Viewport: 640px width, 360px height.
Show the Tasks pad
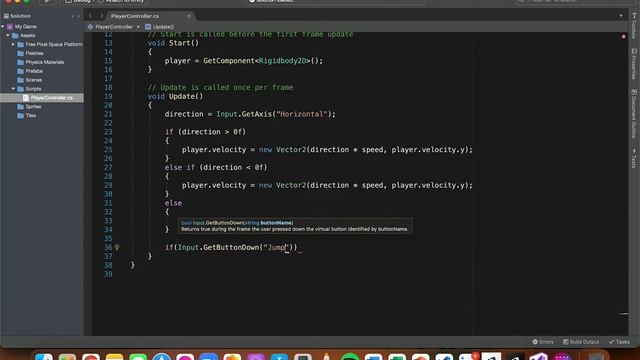coord(619,342)
